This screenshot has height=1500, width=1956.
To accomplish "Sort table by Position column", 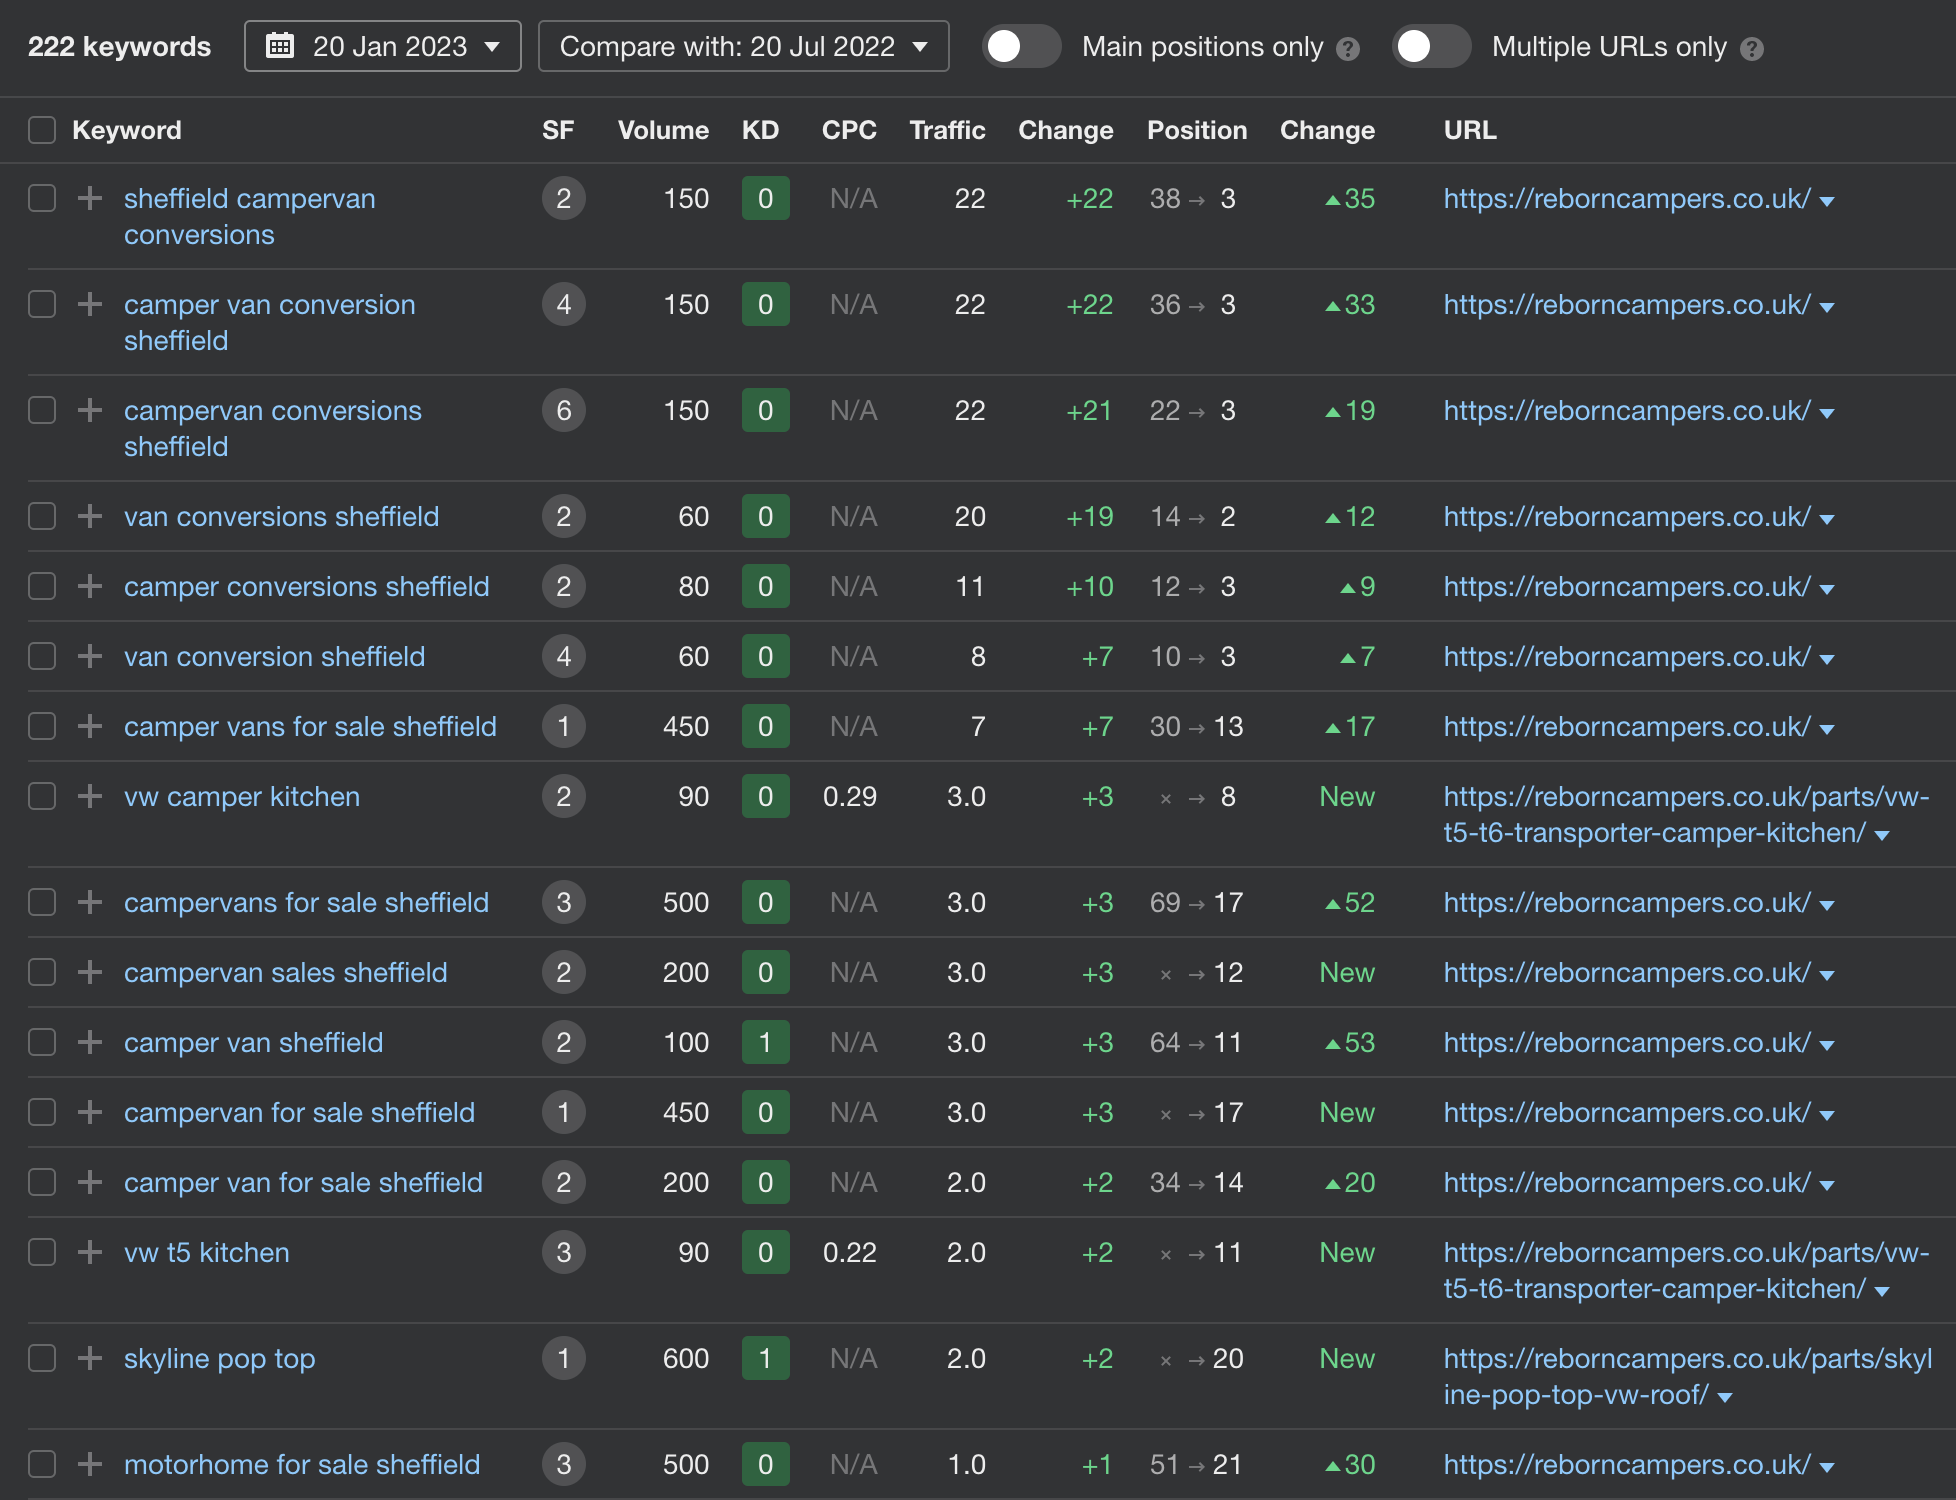I will point(1197,130).
